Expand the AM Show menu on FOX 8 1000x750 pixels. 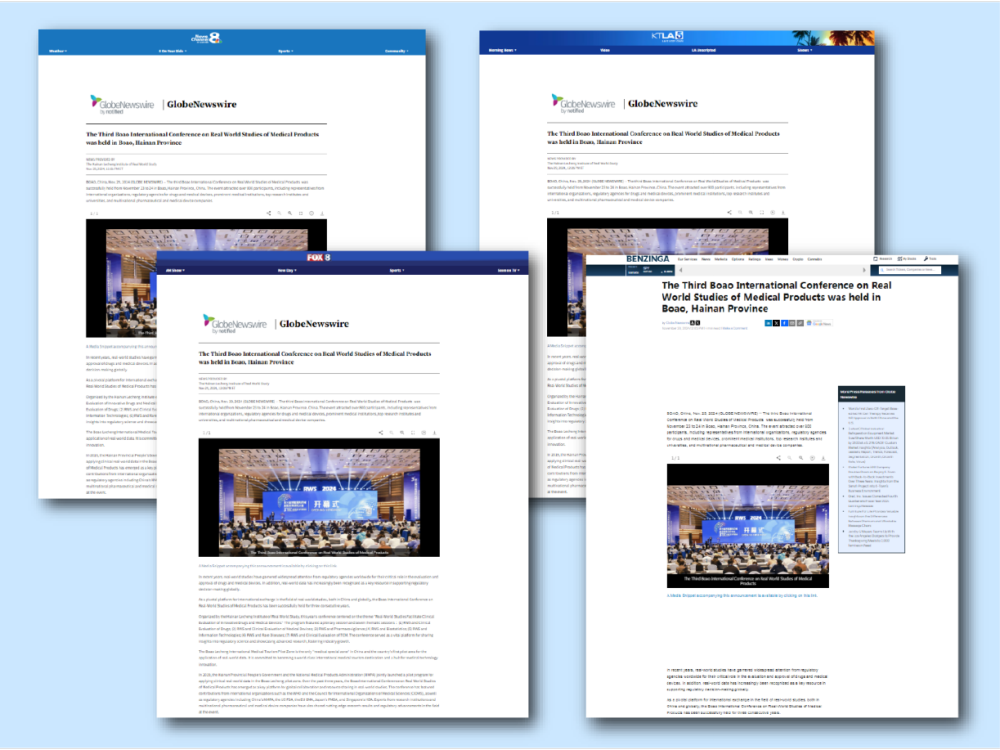coord(176,271)
